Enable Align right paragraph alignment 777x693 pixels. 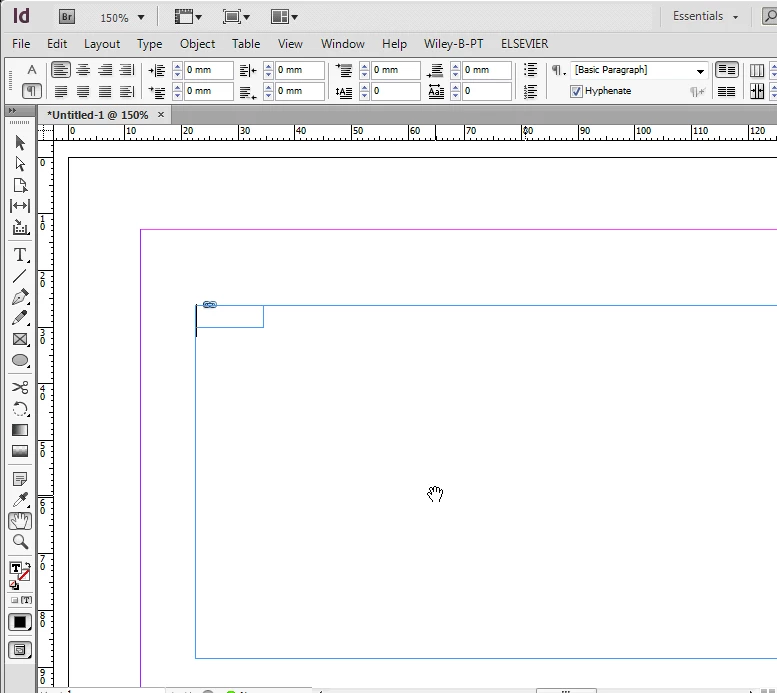pos(105,70)
